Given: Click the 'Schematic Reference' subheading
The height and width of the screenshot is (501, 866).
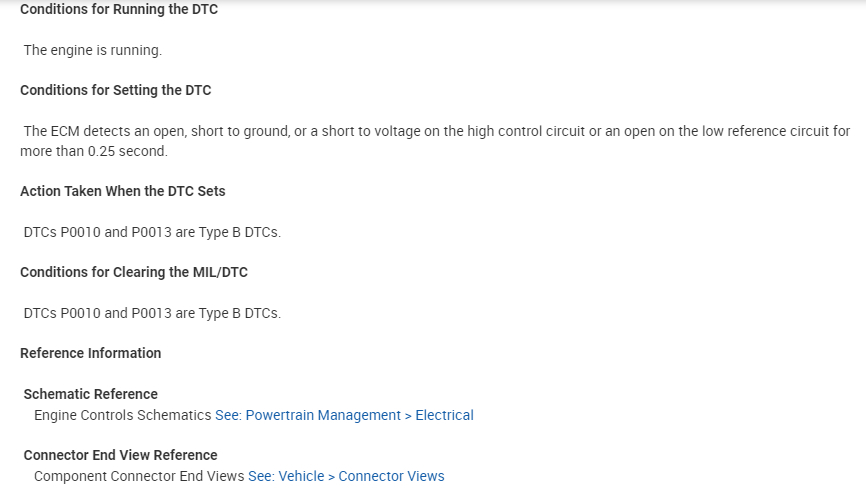Looking at the screenshot, I should point(91,394).
